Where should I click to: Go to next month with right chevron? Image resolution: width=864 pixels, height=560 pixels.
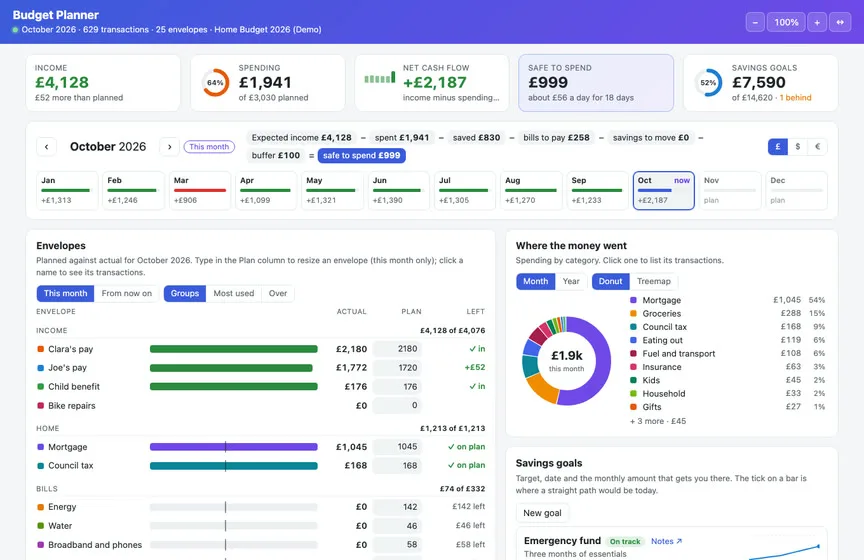pos(169,147)
